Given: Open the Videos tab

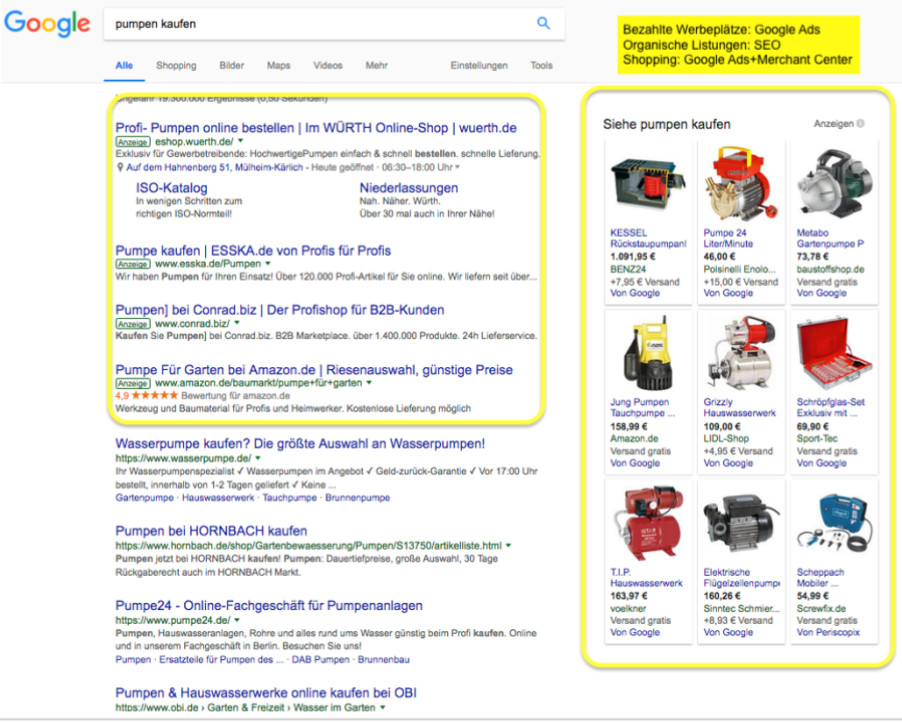Looking at the screenshot, I should point(328,66).
